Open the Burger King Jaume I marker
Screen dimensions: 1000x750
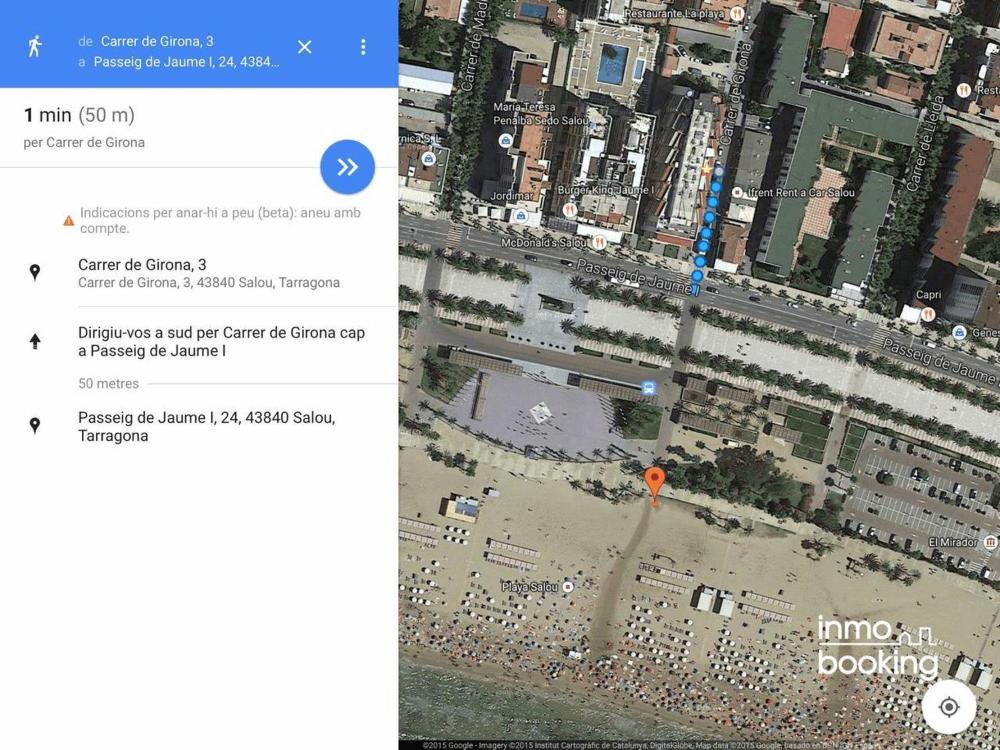coord(569,209)
